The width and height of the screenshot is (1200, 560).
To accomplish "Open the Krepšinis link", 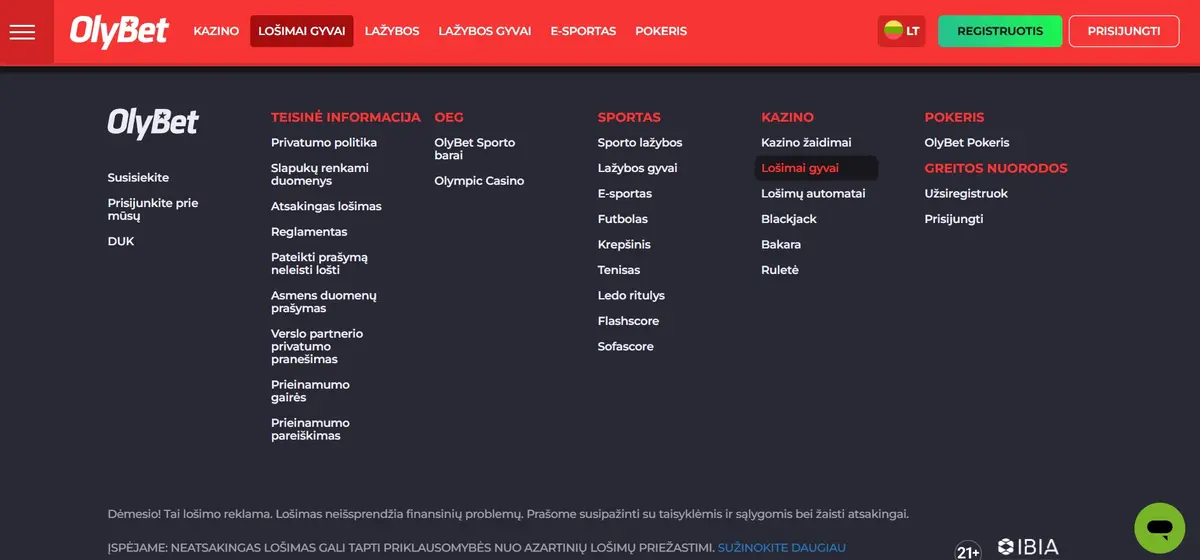I will [x=624, y=245].
